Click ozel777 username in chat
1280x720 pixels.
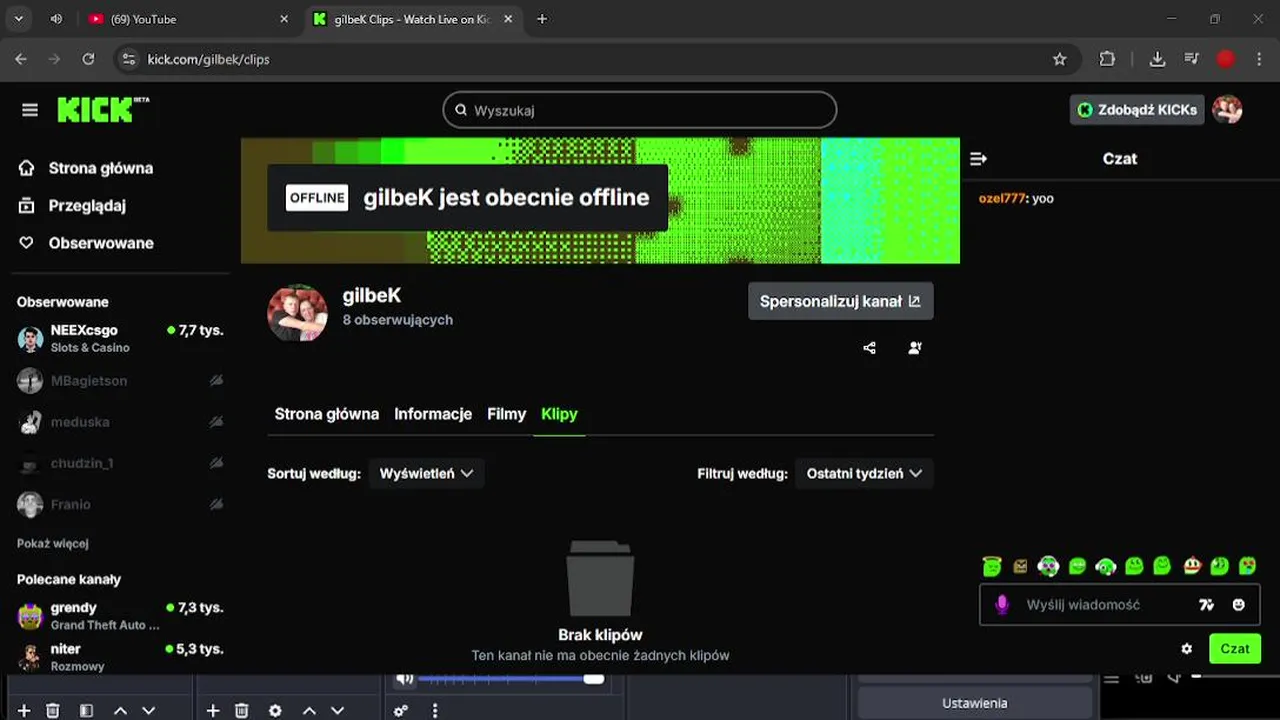(x=1002, y=199)
